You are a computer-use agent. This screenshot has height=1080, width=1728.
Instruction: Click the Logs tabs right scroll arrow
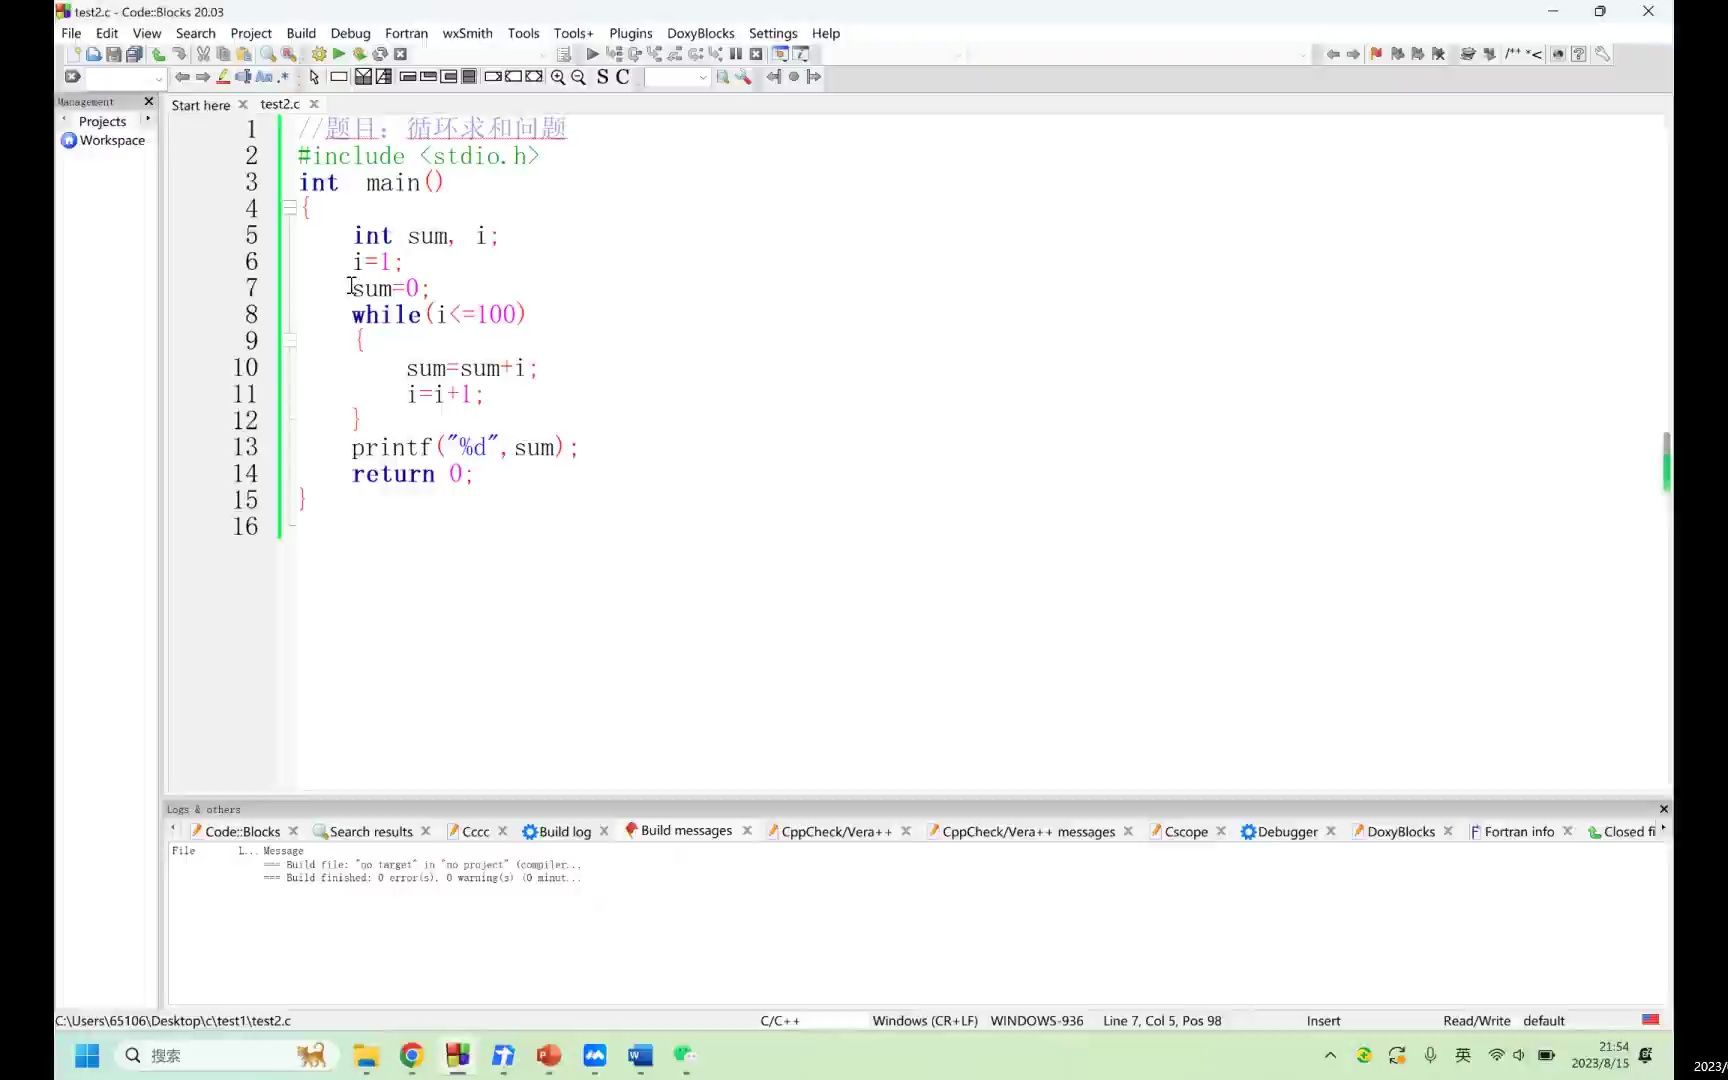(x=1663, y=829)
